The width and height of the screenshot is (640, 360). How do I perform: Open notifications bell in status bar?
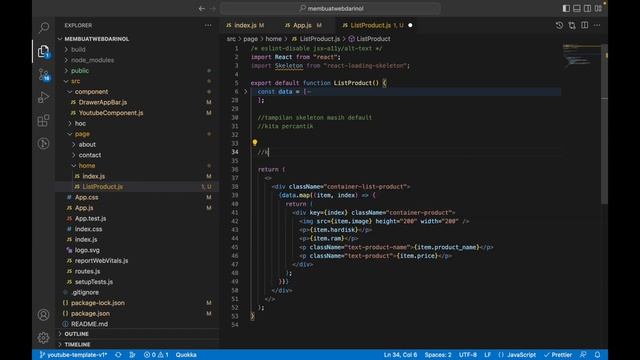(598, 355)
